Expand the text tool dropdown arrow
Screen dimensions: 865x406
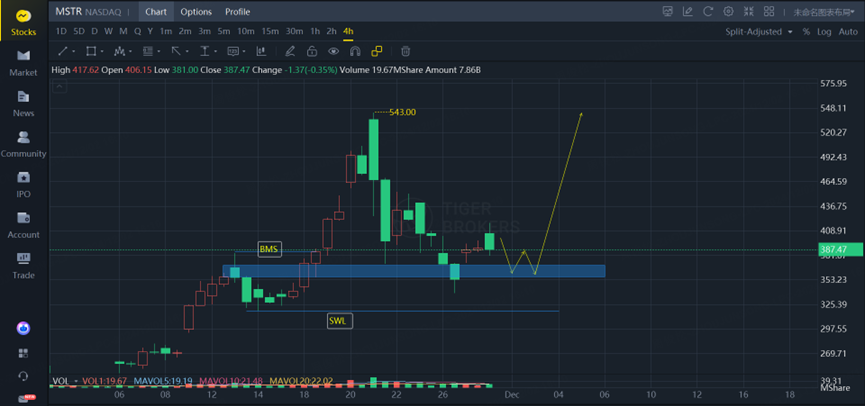pyautogui.click(x=216, y=52)
